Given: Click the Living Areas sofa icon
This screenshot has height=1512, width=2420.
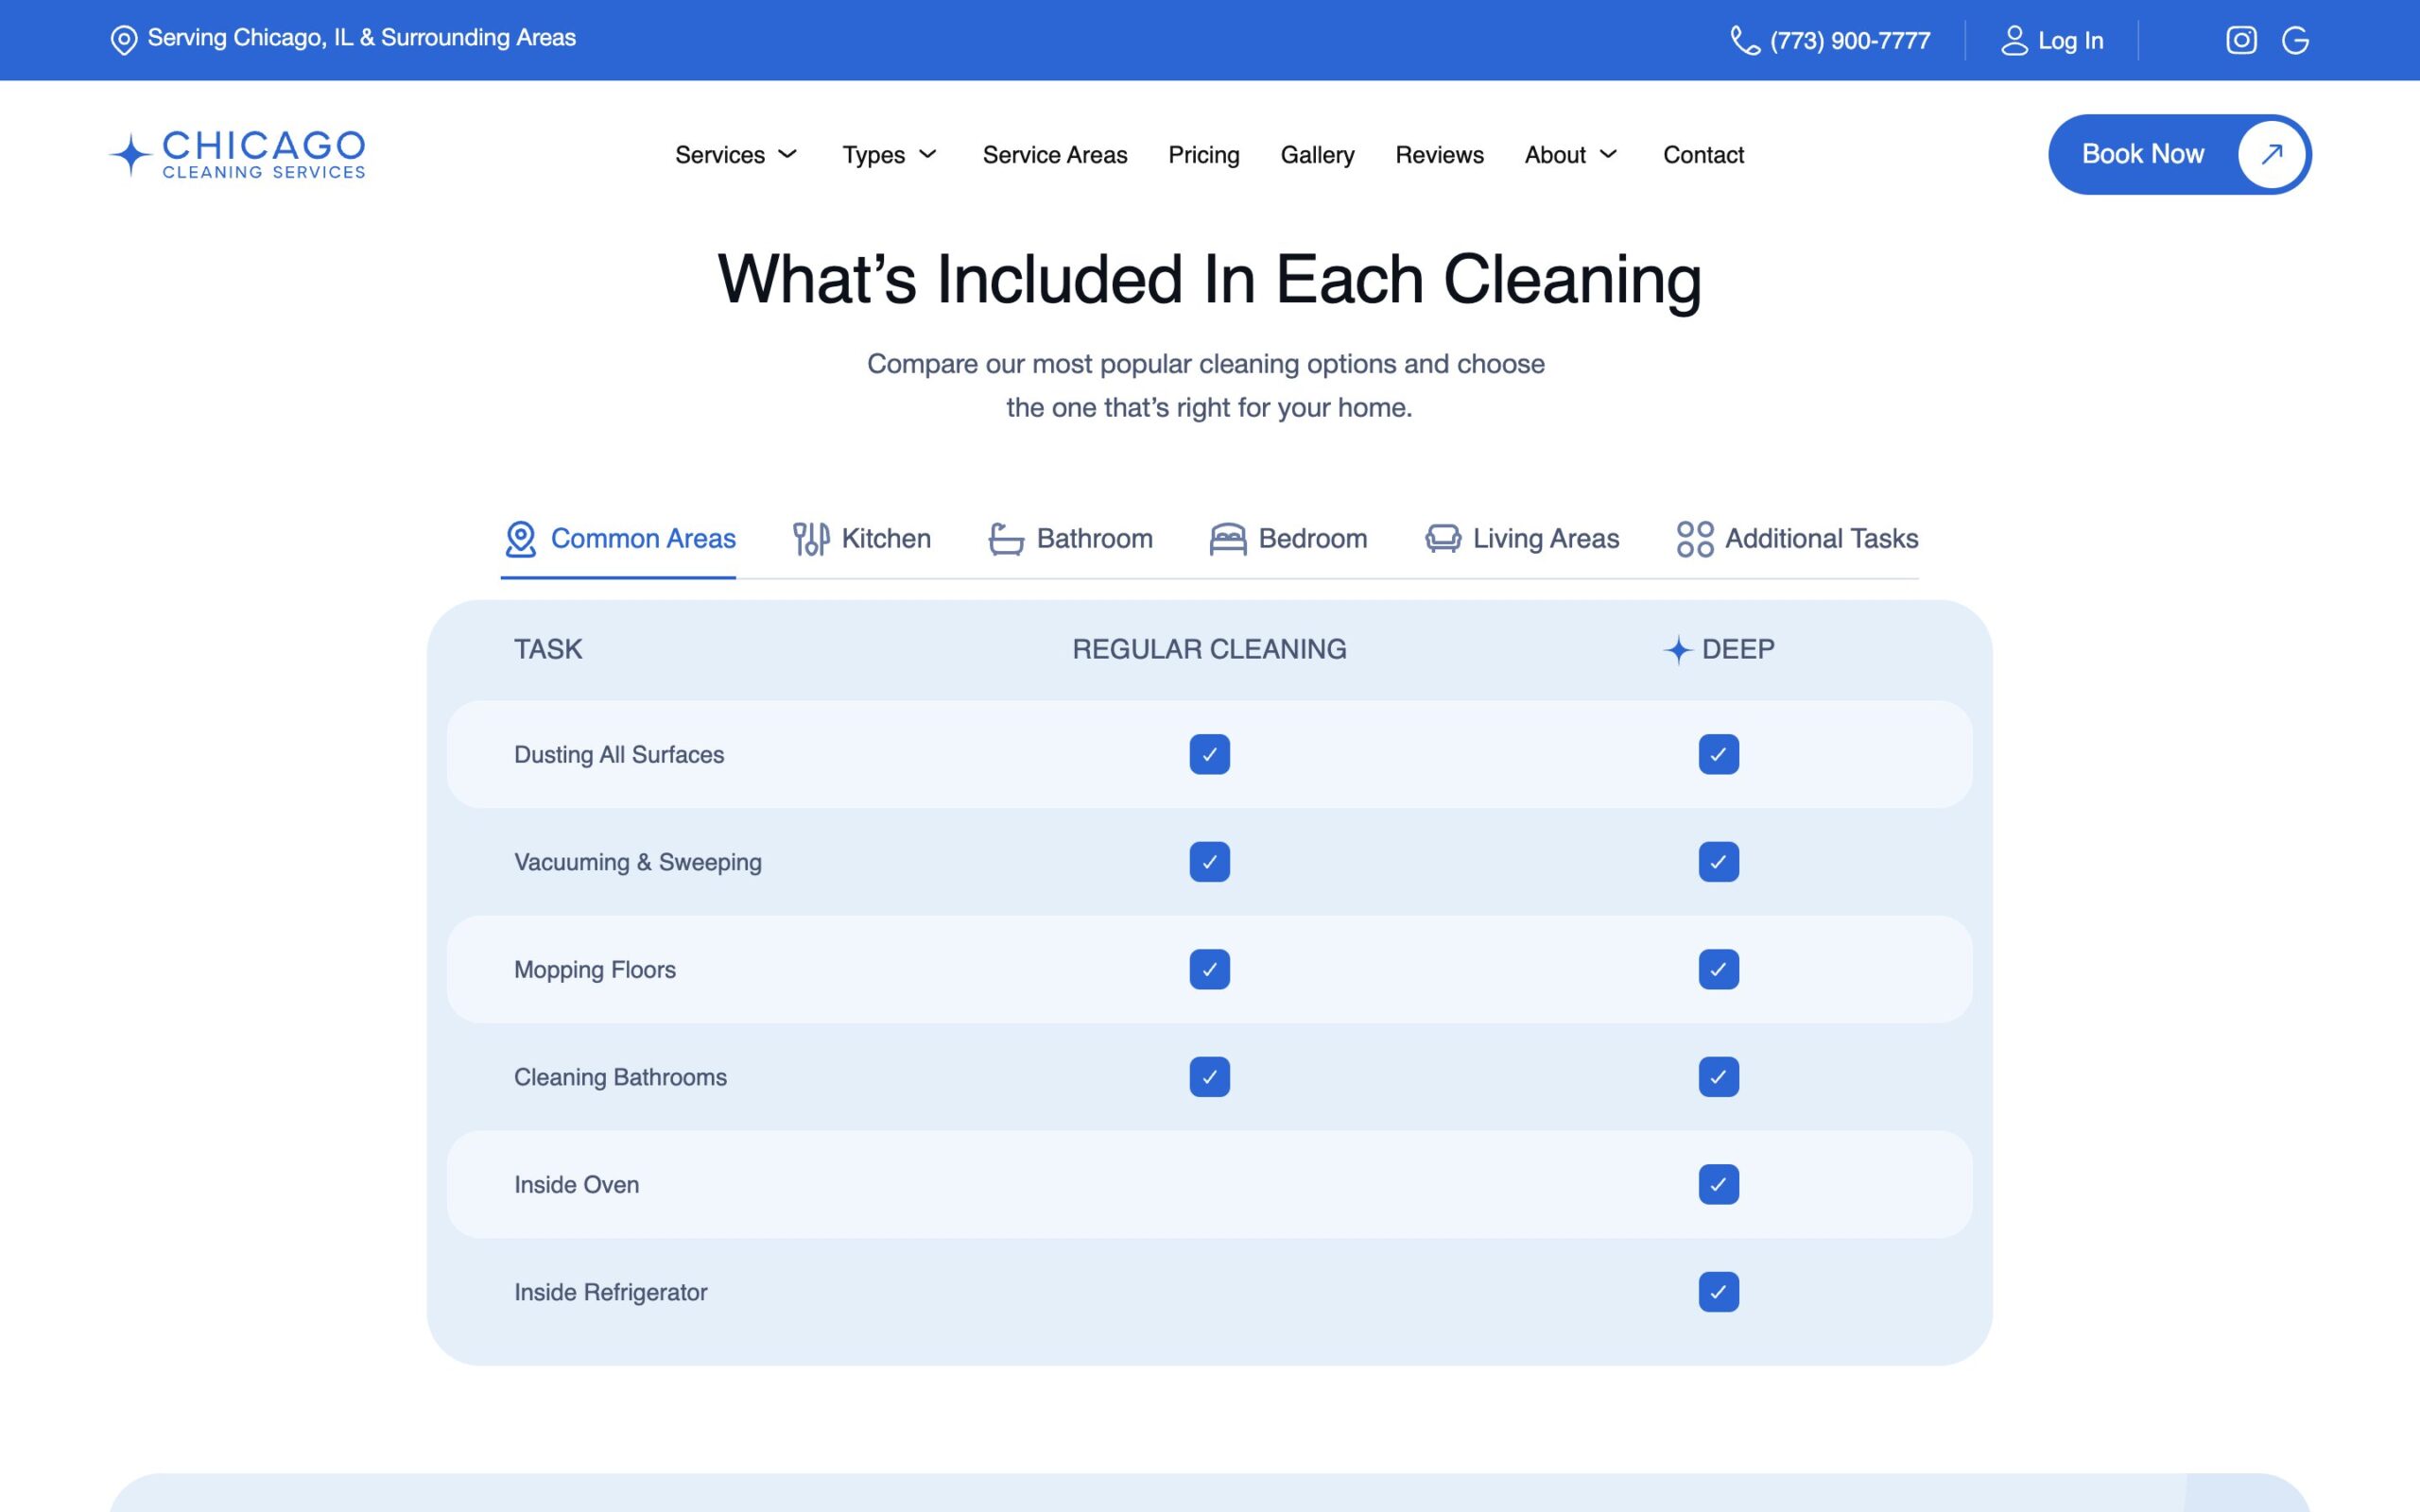Looking at the screenshot, I should 1443,539.
